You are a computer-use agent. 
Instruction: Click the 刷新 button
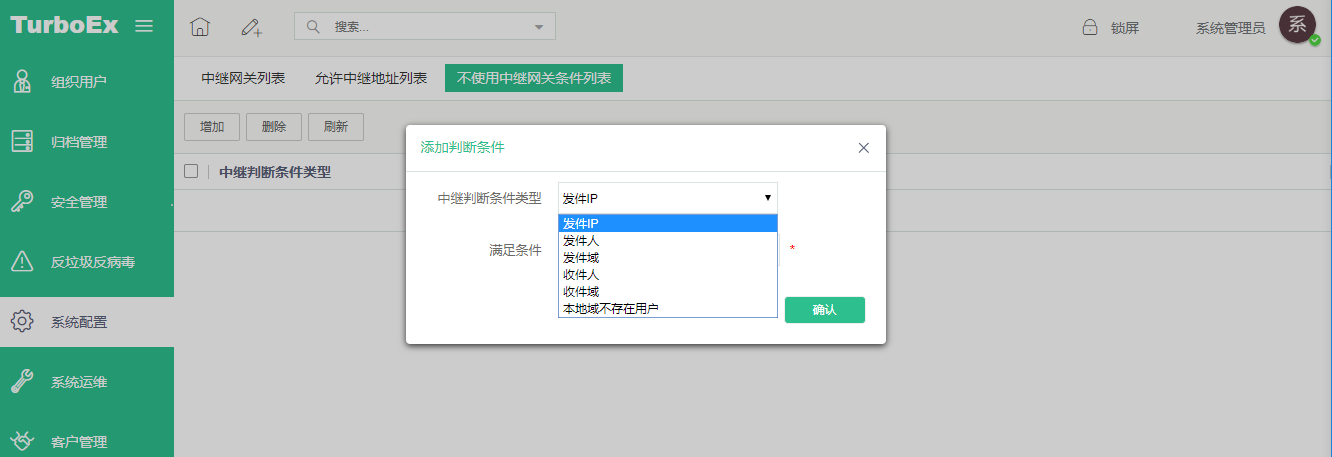point(336,127)
